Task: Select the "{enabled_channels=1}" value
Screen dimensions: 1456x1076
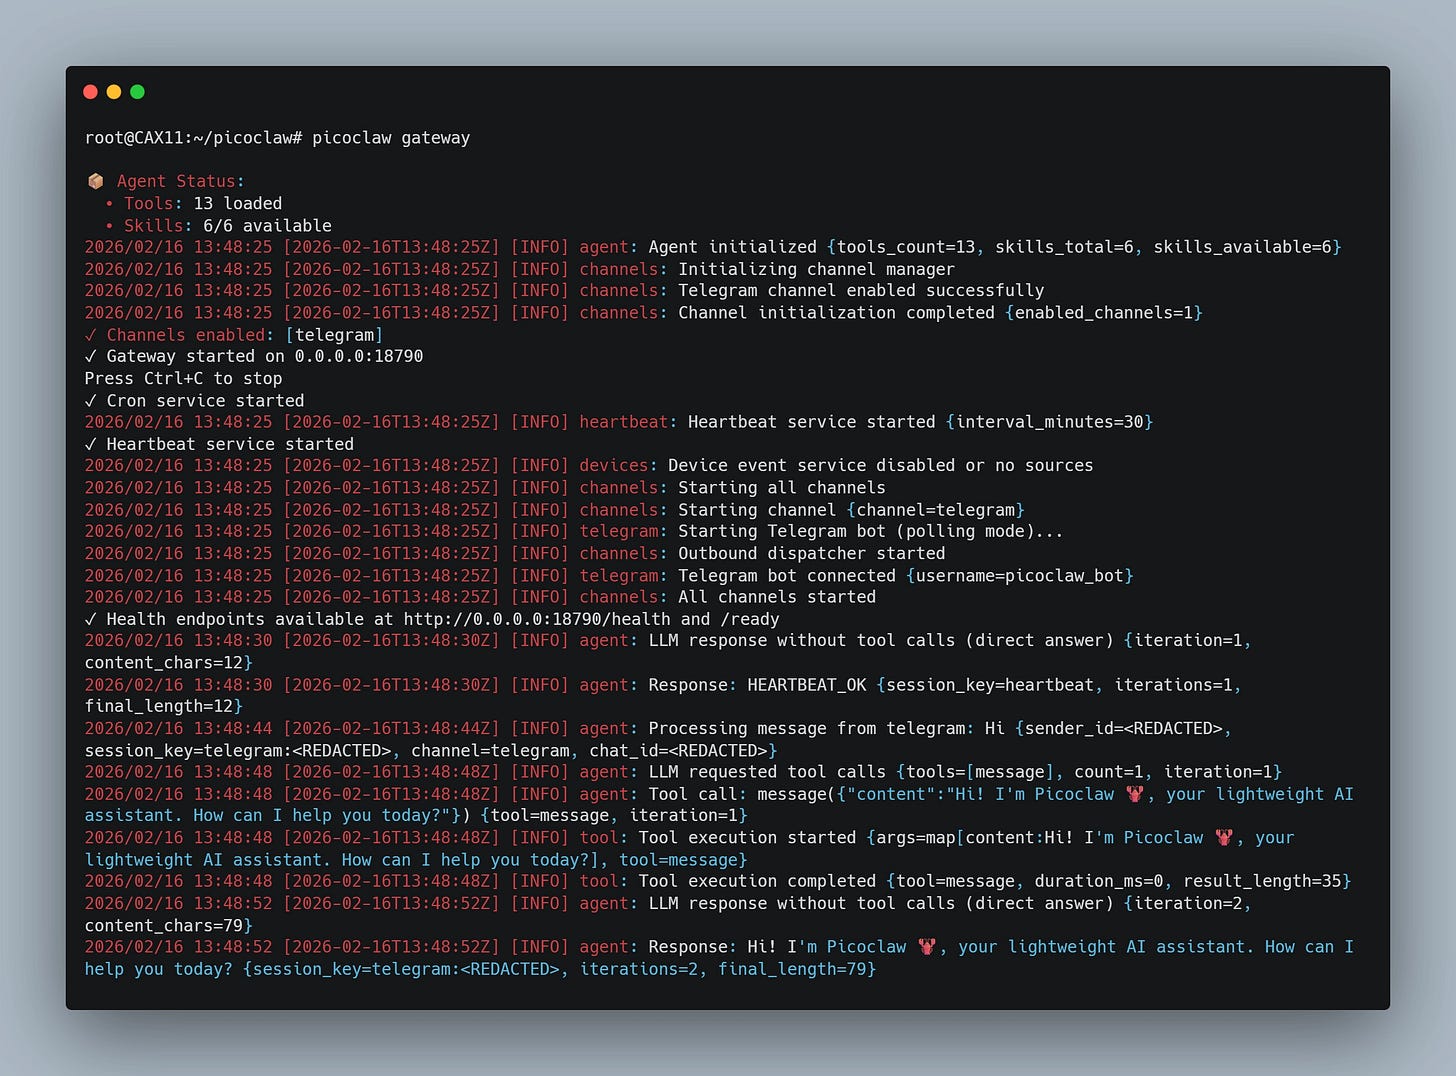Action: pyautogui.click(x=1104, y=313)
